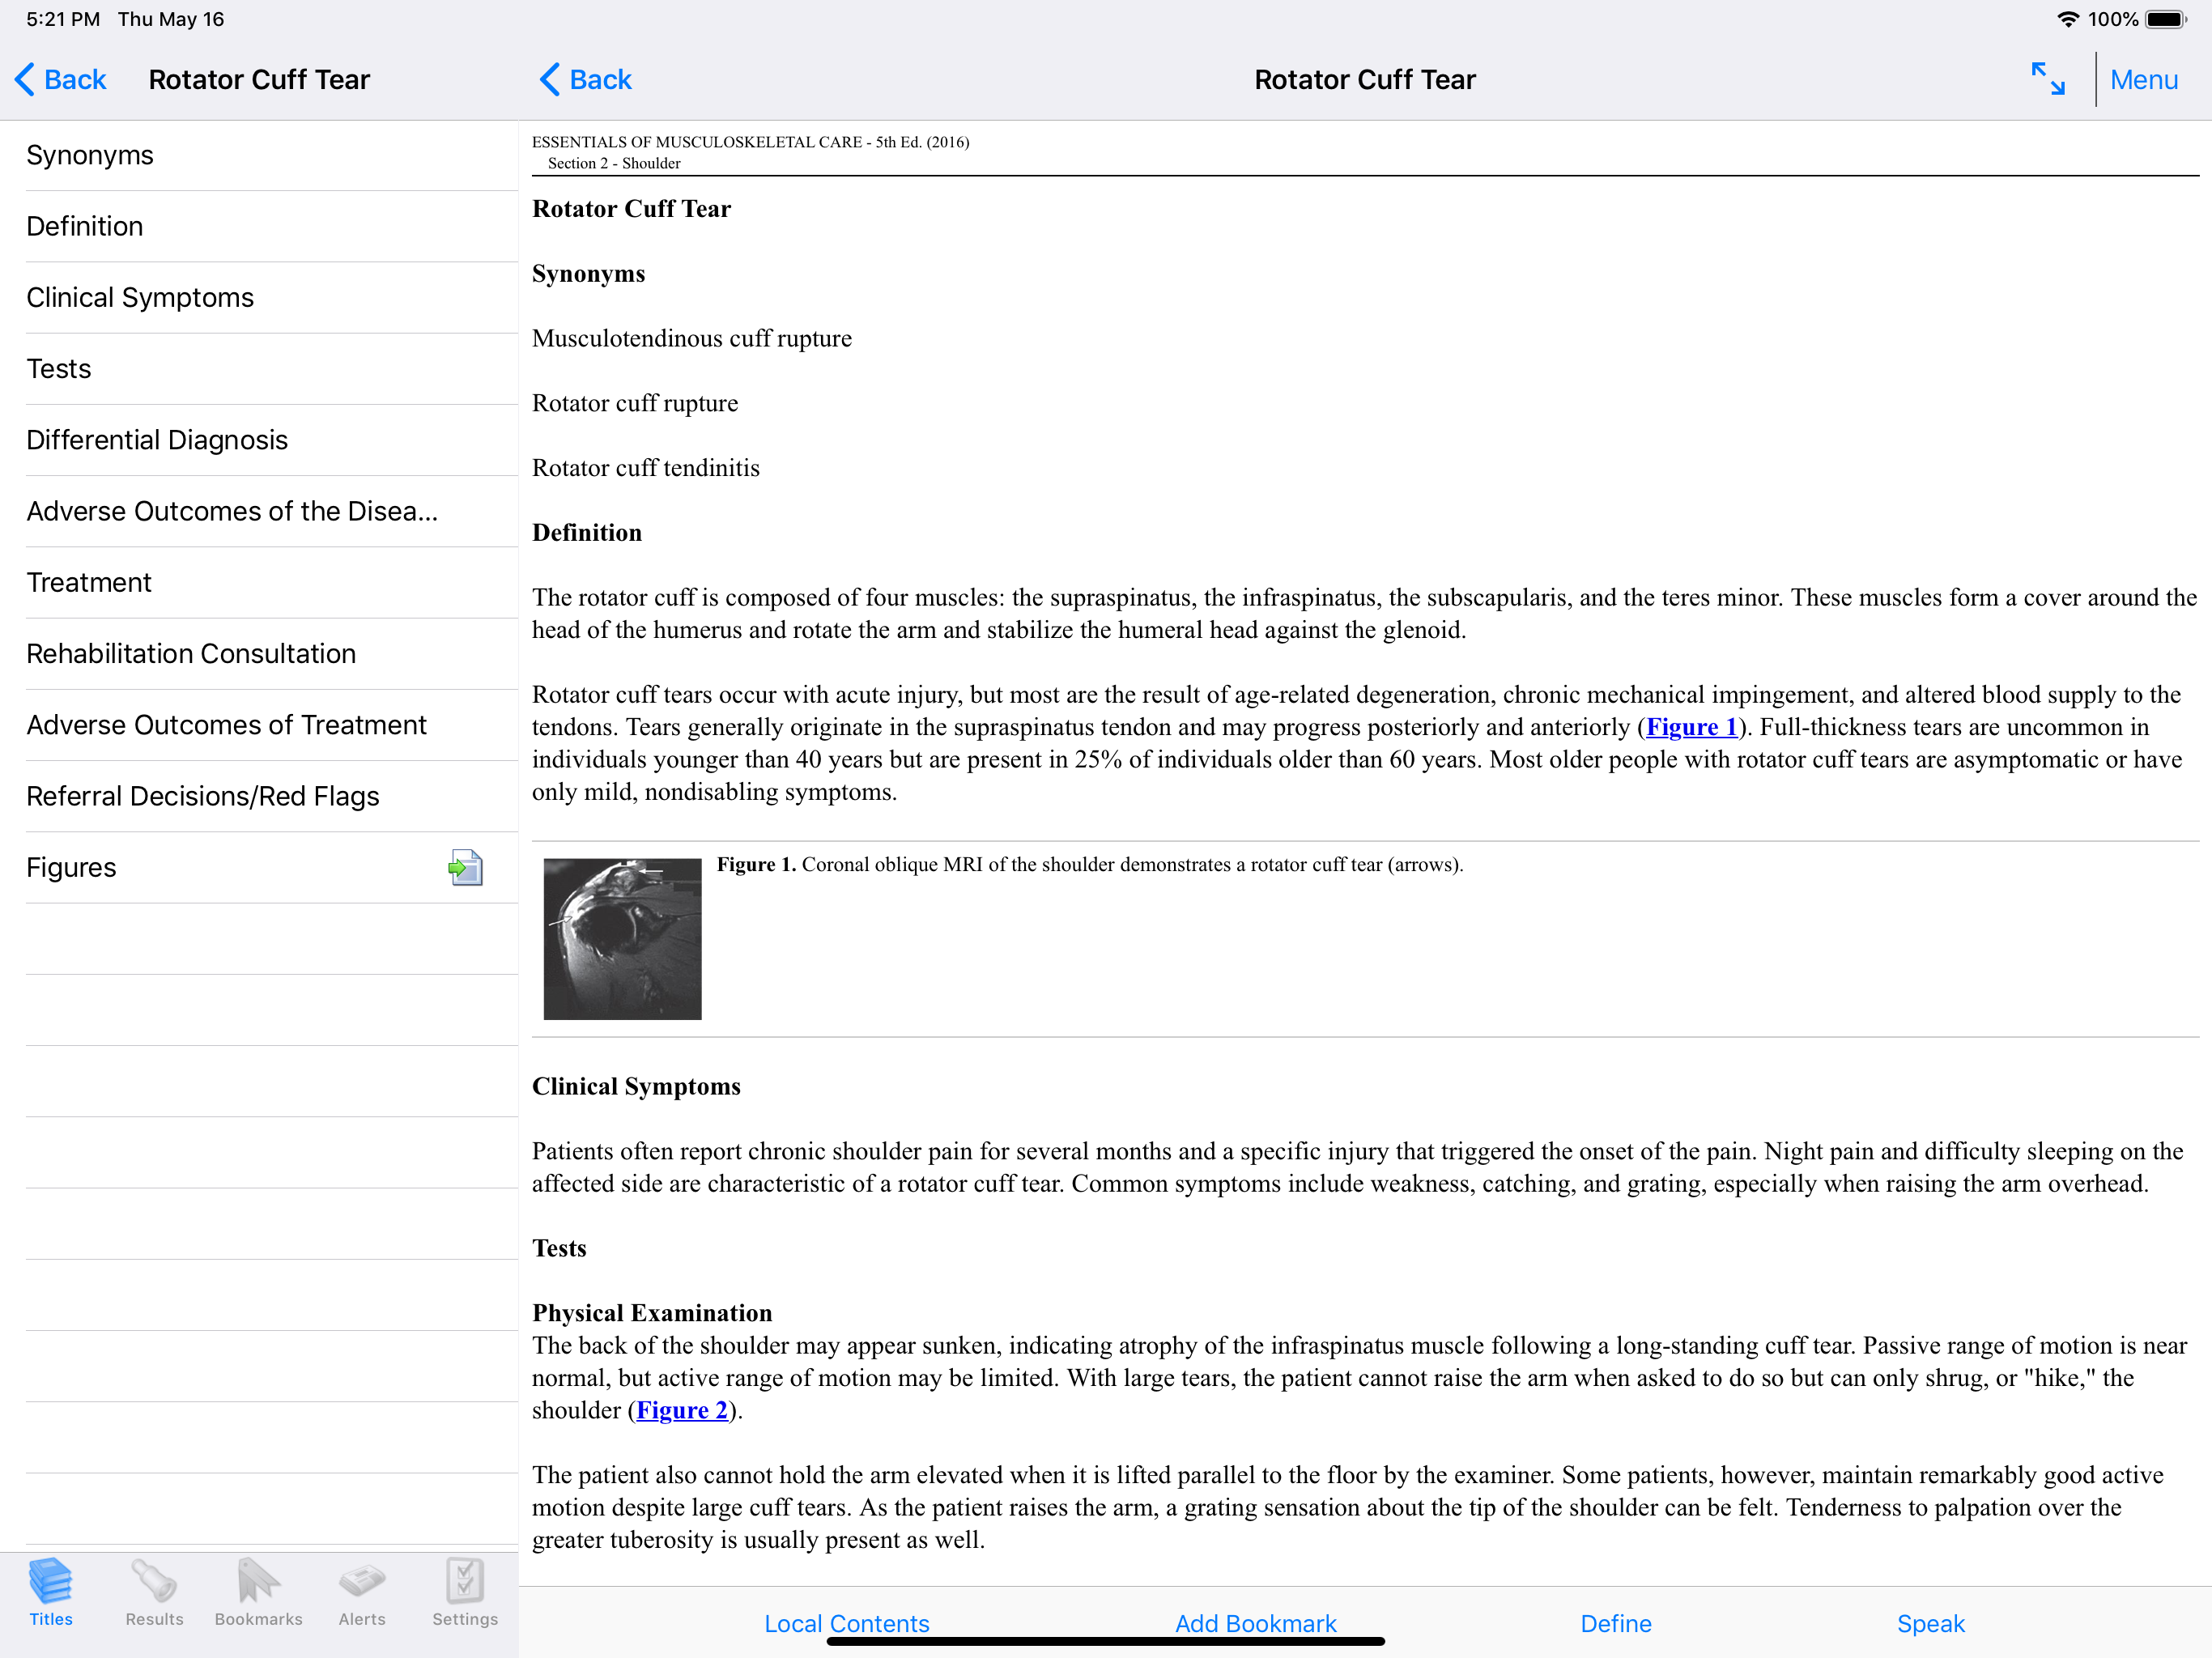Viewport: 2212px width, 1658px height.
Task: Follow the Figure 1 hyperlink
Action: pos(1692,727)
